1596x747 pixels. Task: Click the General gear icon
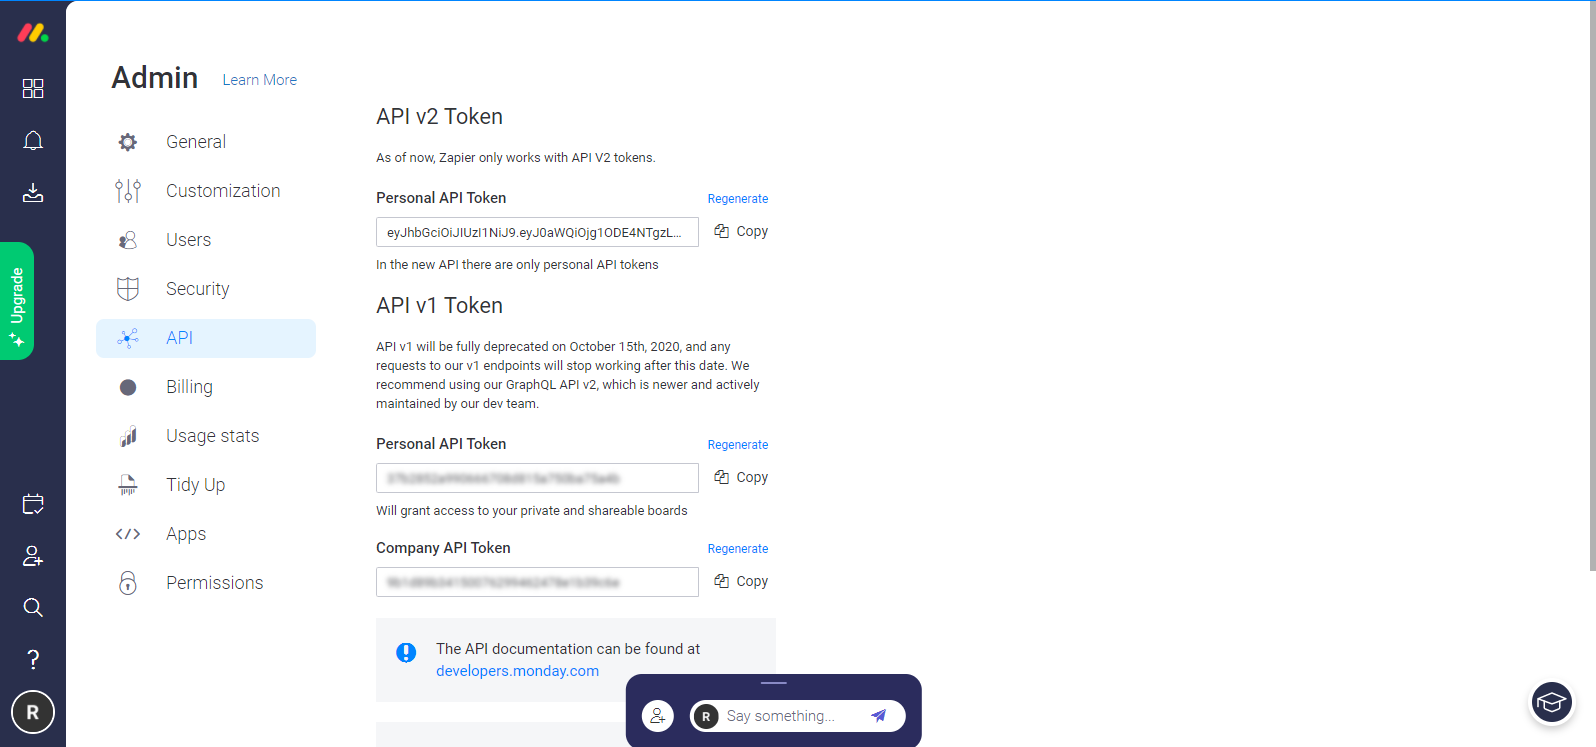(128, 142)
